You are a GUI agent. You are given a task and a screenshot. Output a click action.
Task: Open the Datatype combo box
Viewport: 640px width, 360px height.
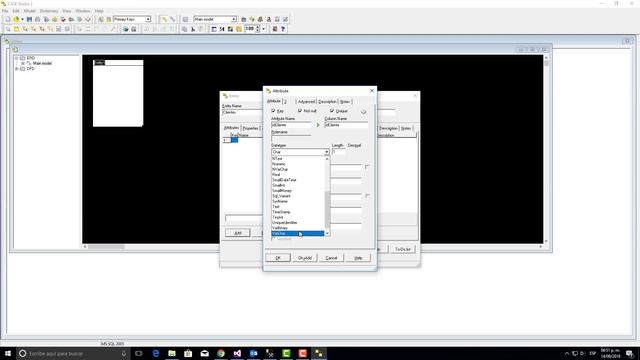(300, 152)
